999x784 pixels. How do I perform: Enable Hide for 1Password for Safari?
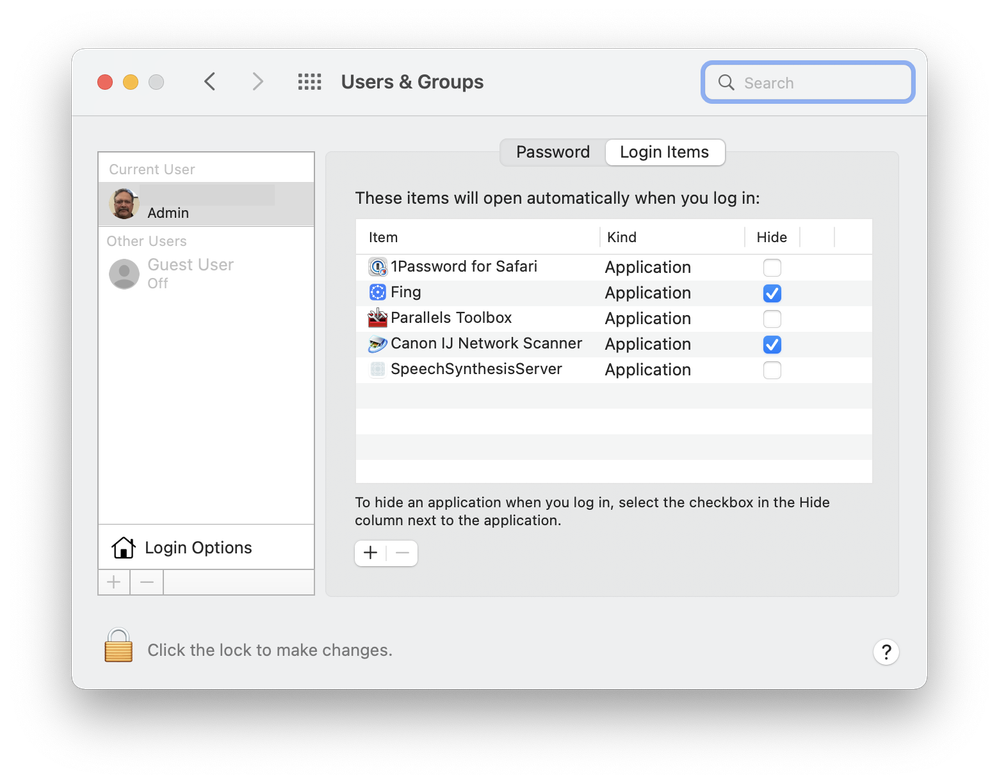(x=772, y=268)
